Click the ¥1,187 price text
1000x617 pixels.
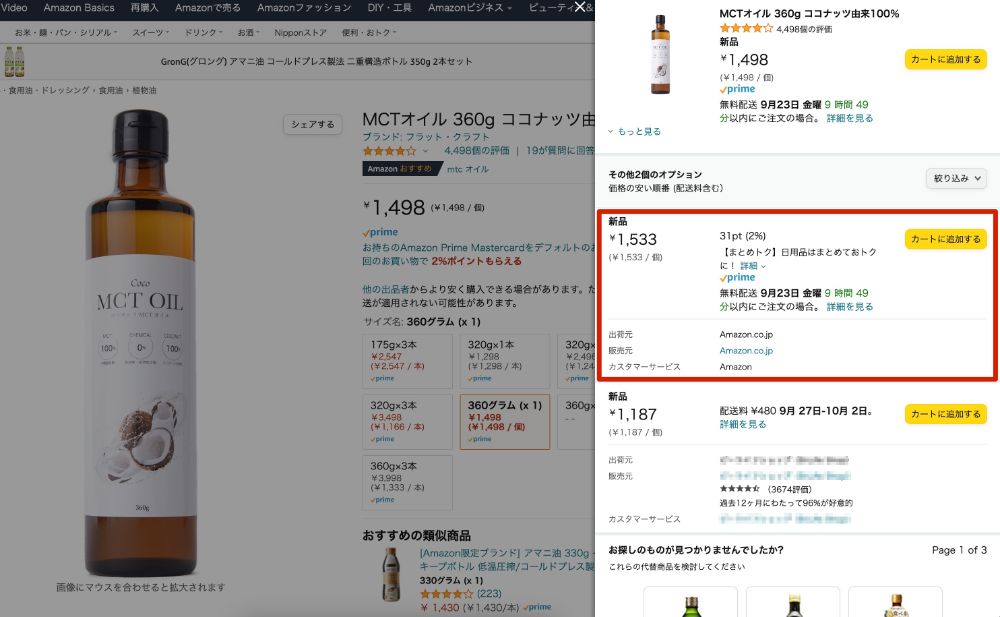[633, 415]
